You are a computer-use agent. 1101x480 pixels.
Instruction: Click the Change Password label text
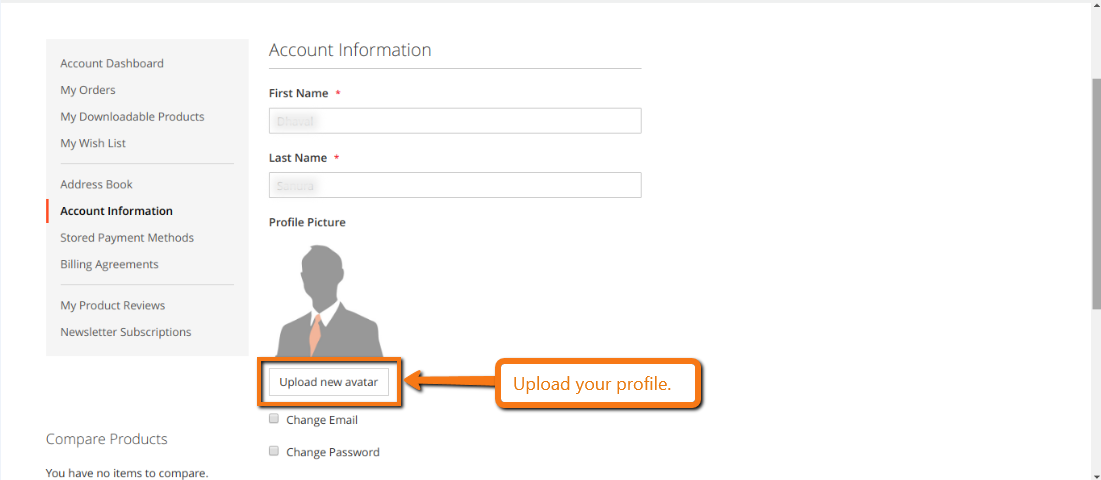click(x=333, y=452)
